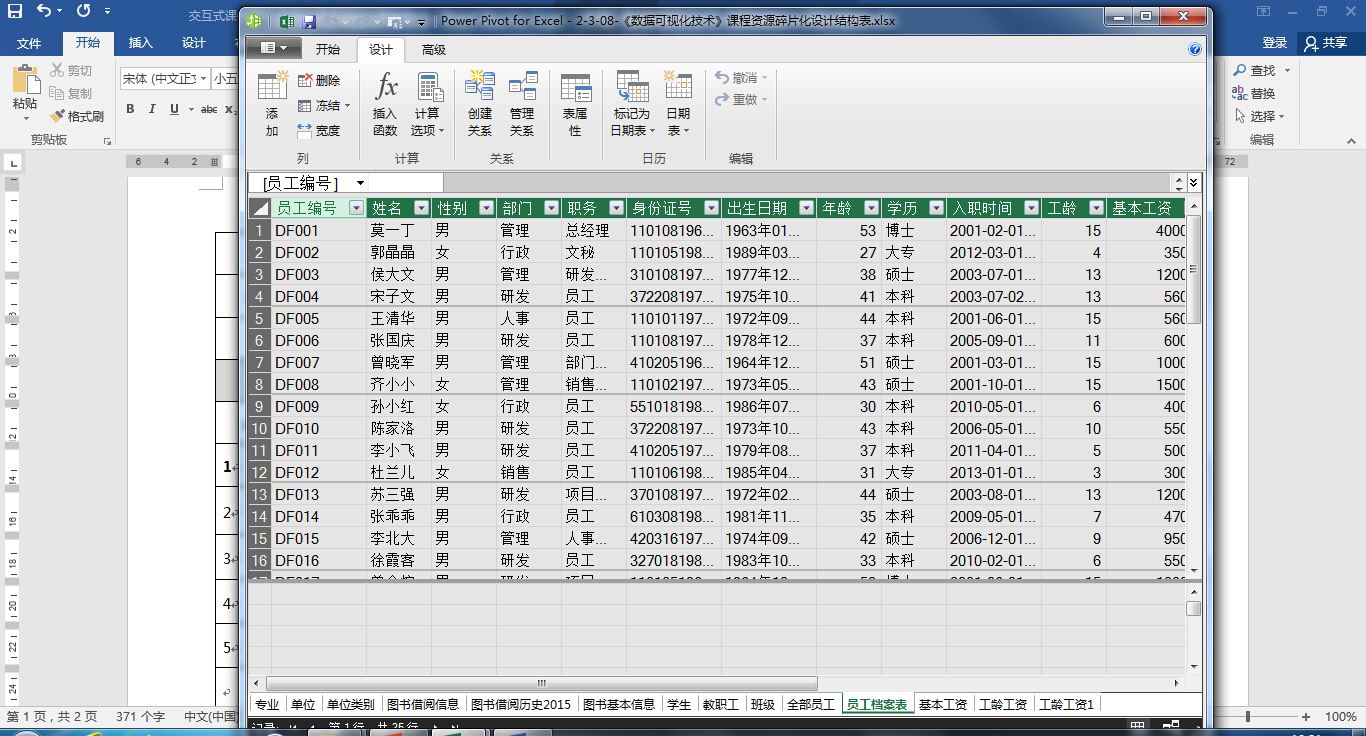1366x736 pixels.
Task: Click the column Width (宽度) icon
Action: [x=319, y=130]
